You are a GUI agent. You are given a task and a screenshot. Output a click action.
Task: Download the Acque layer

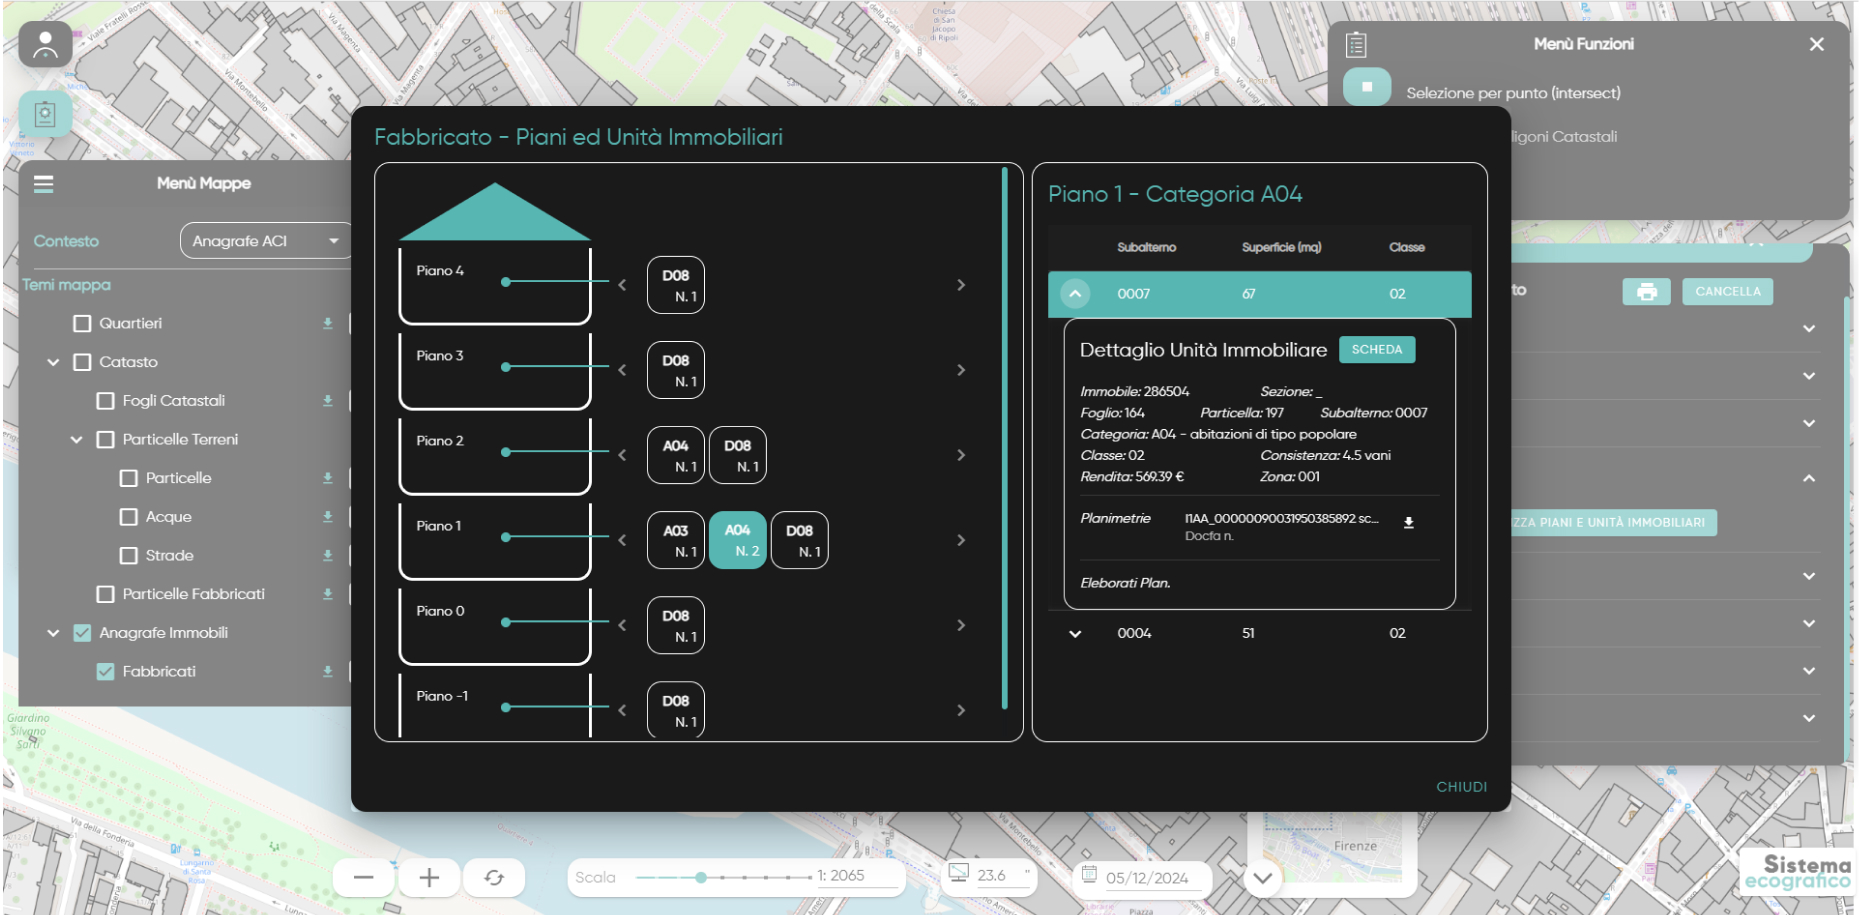(327, 517)
